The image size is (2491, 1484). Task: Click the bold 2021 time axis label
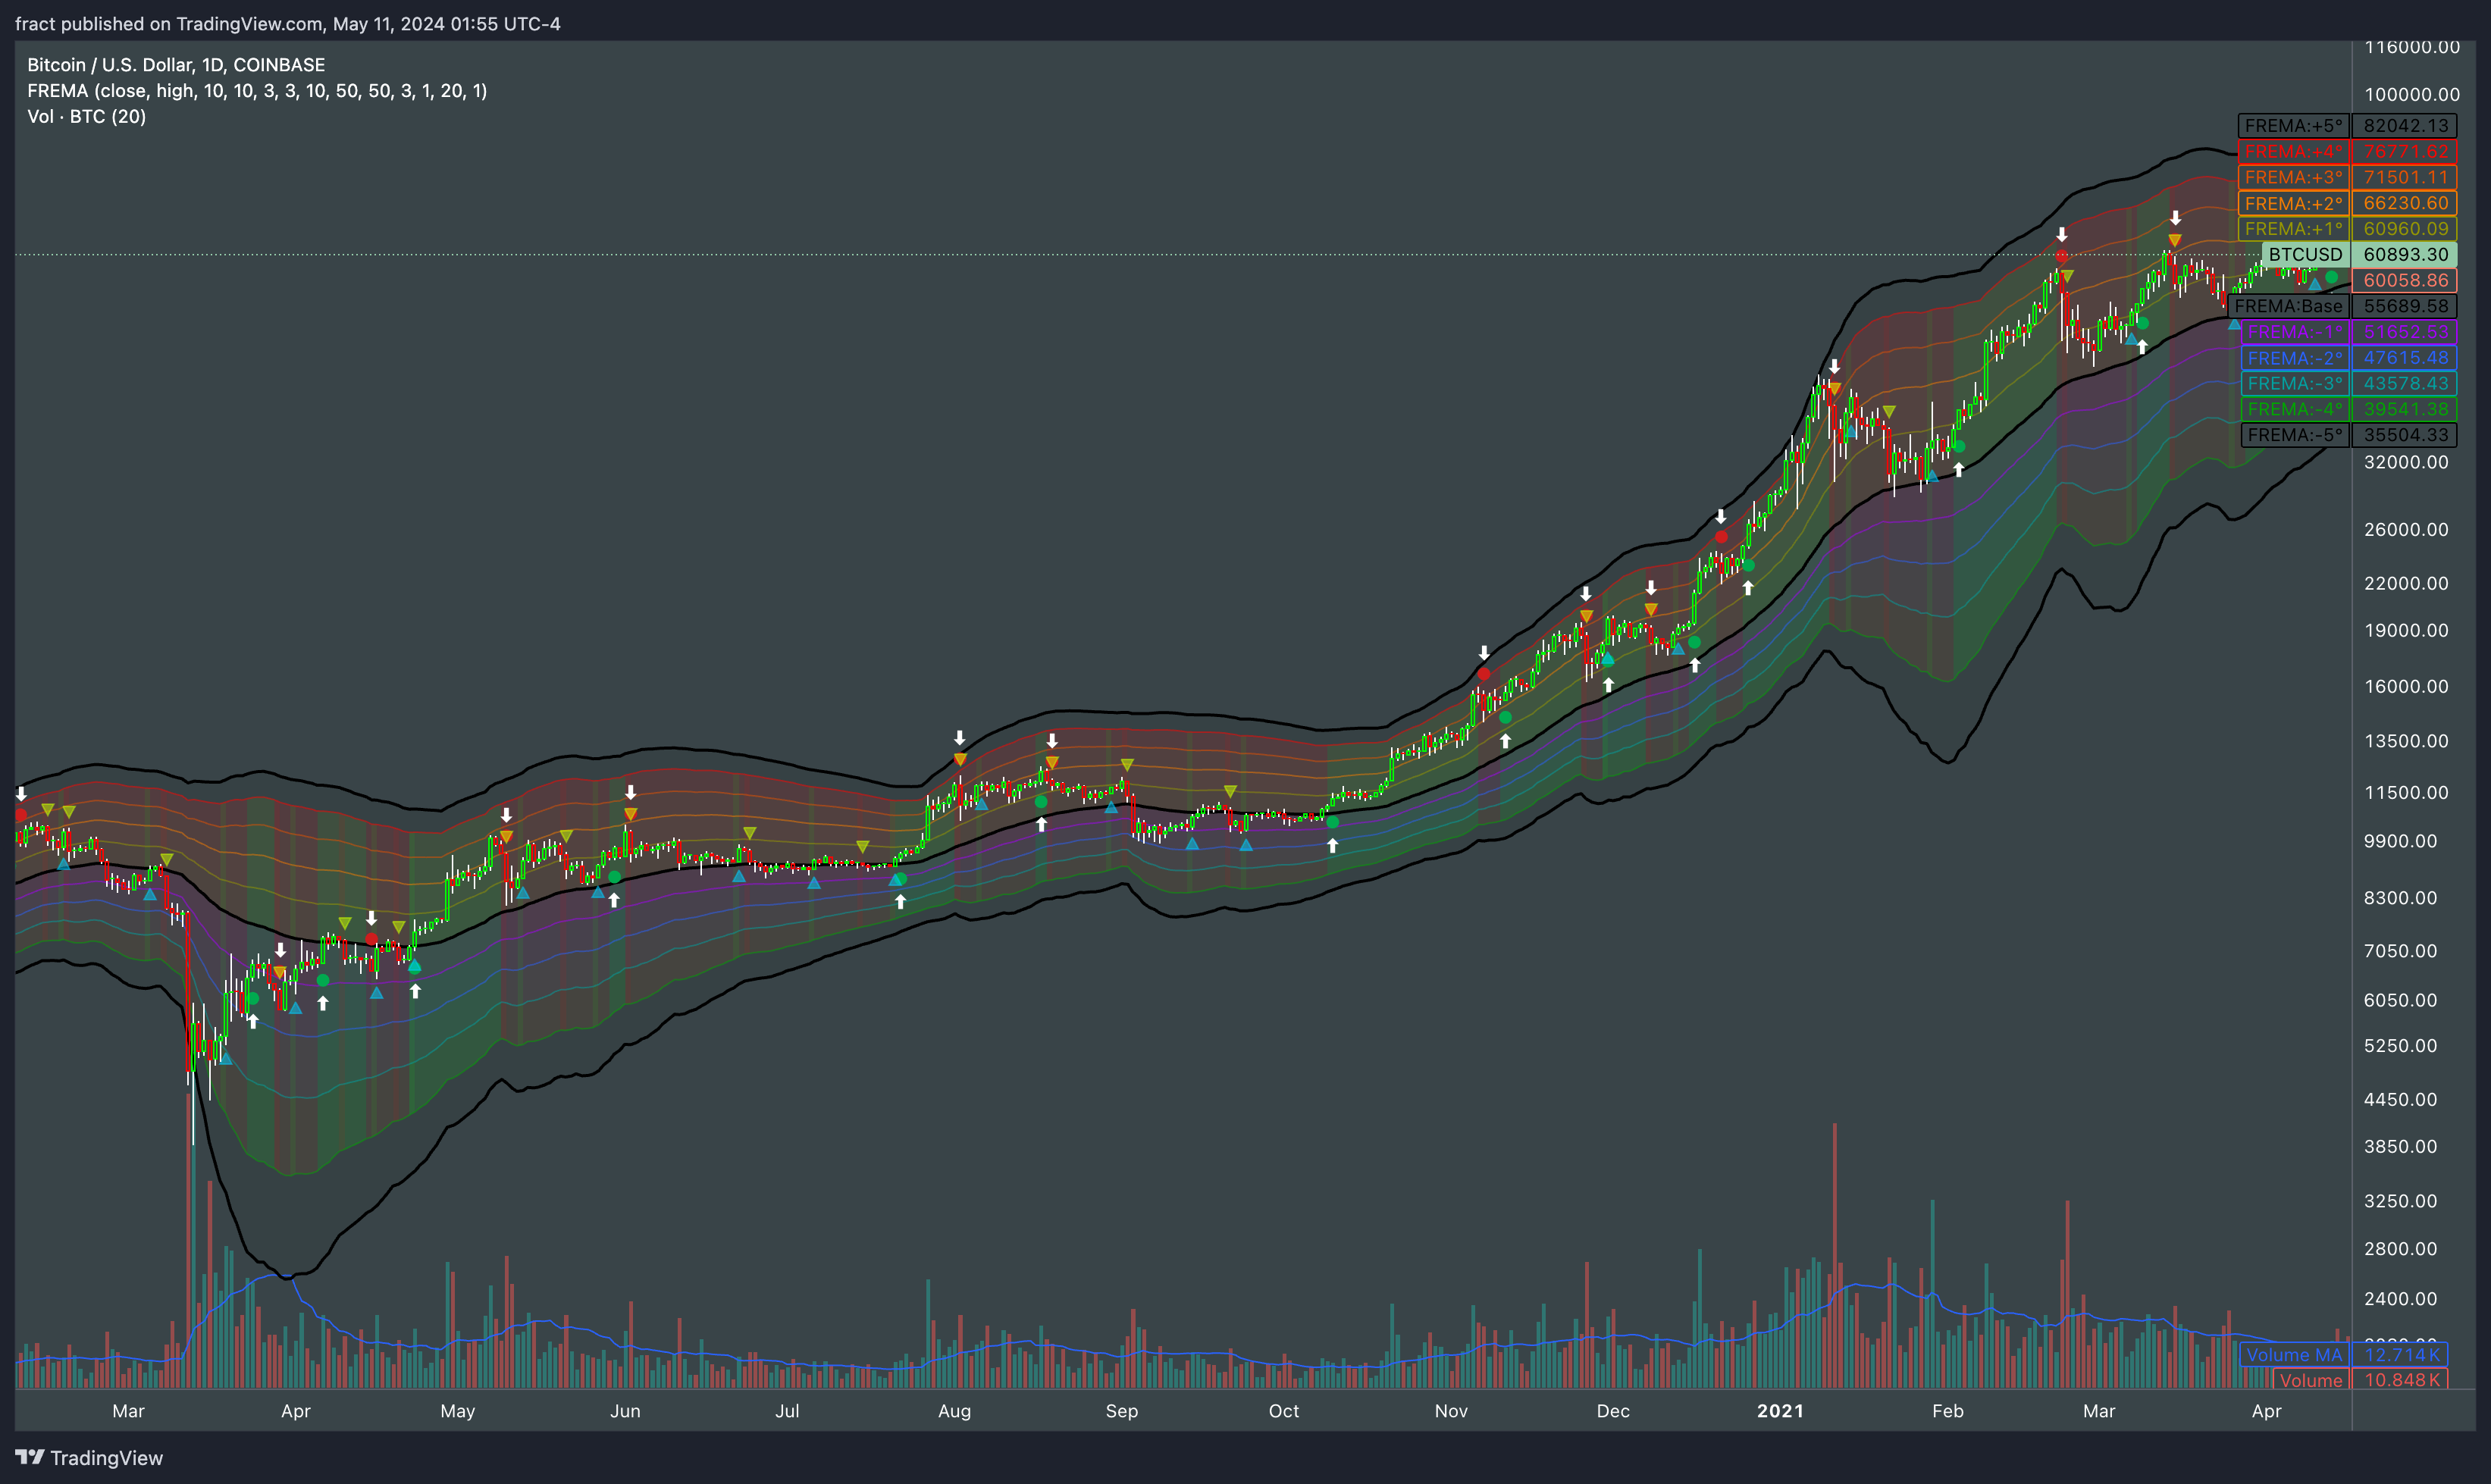pyautogui.click(x=1780, y=1411)
